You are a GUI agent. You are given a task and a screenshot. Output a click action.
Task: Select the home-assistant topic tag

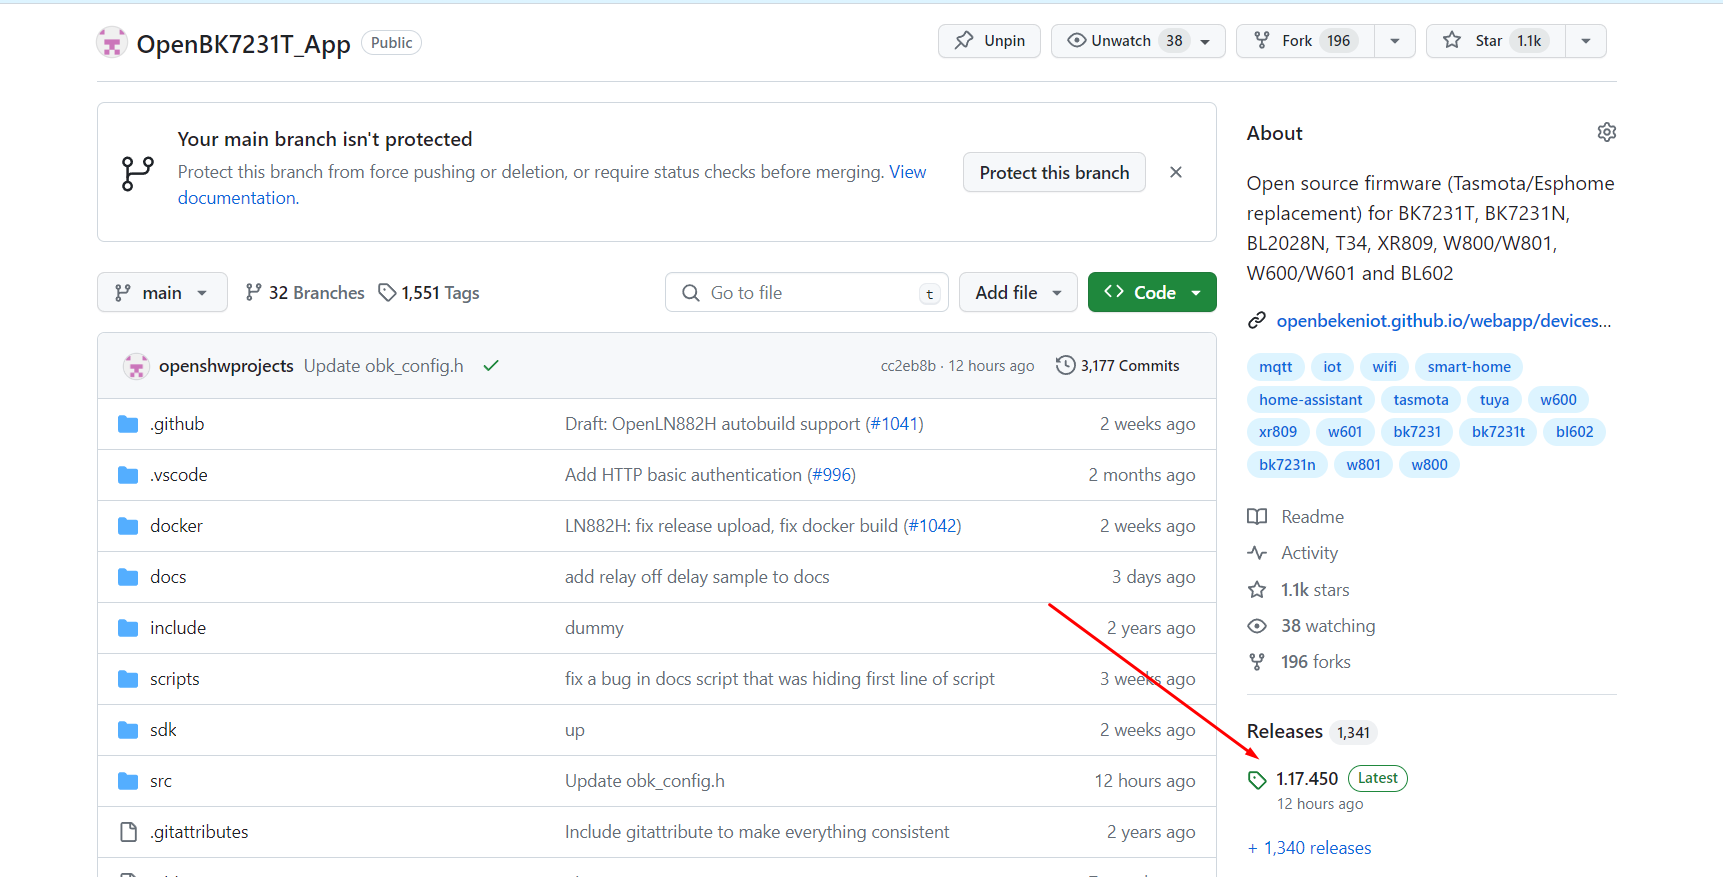1310,400
